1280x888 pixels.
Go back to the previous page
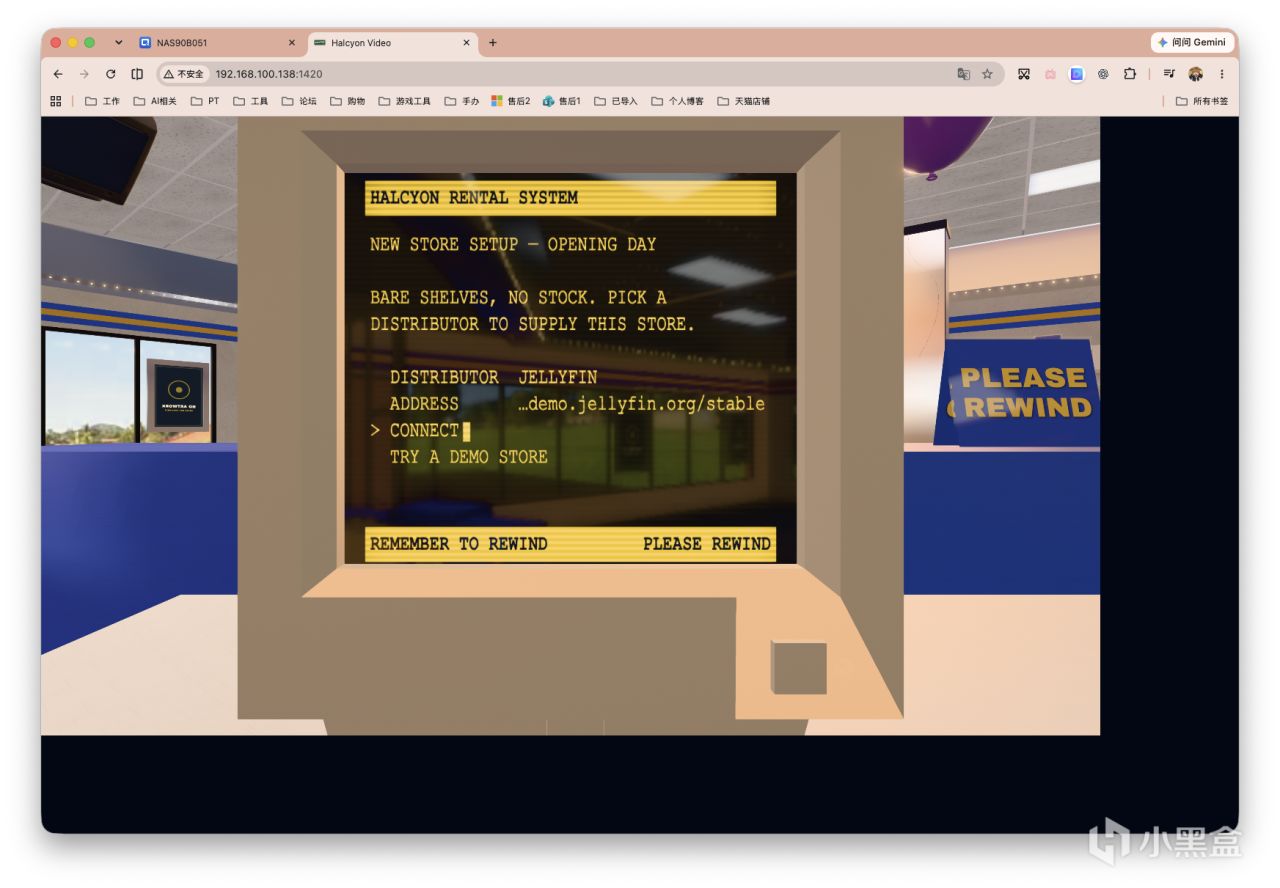[58, 74]
